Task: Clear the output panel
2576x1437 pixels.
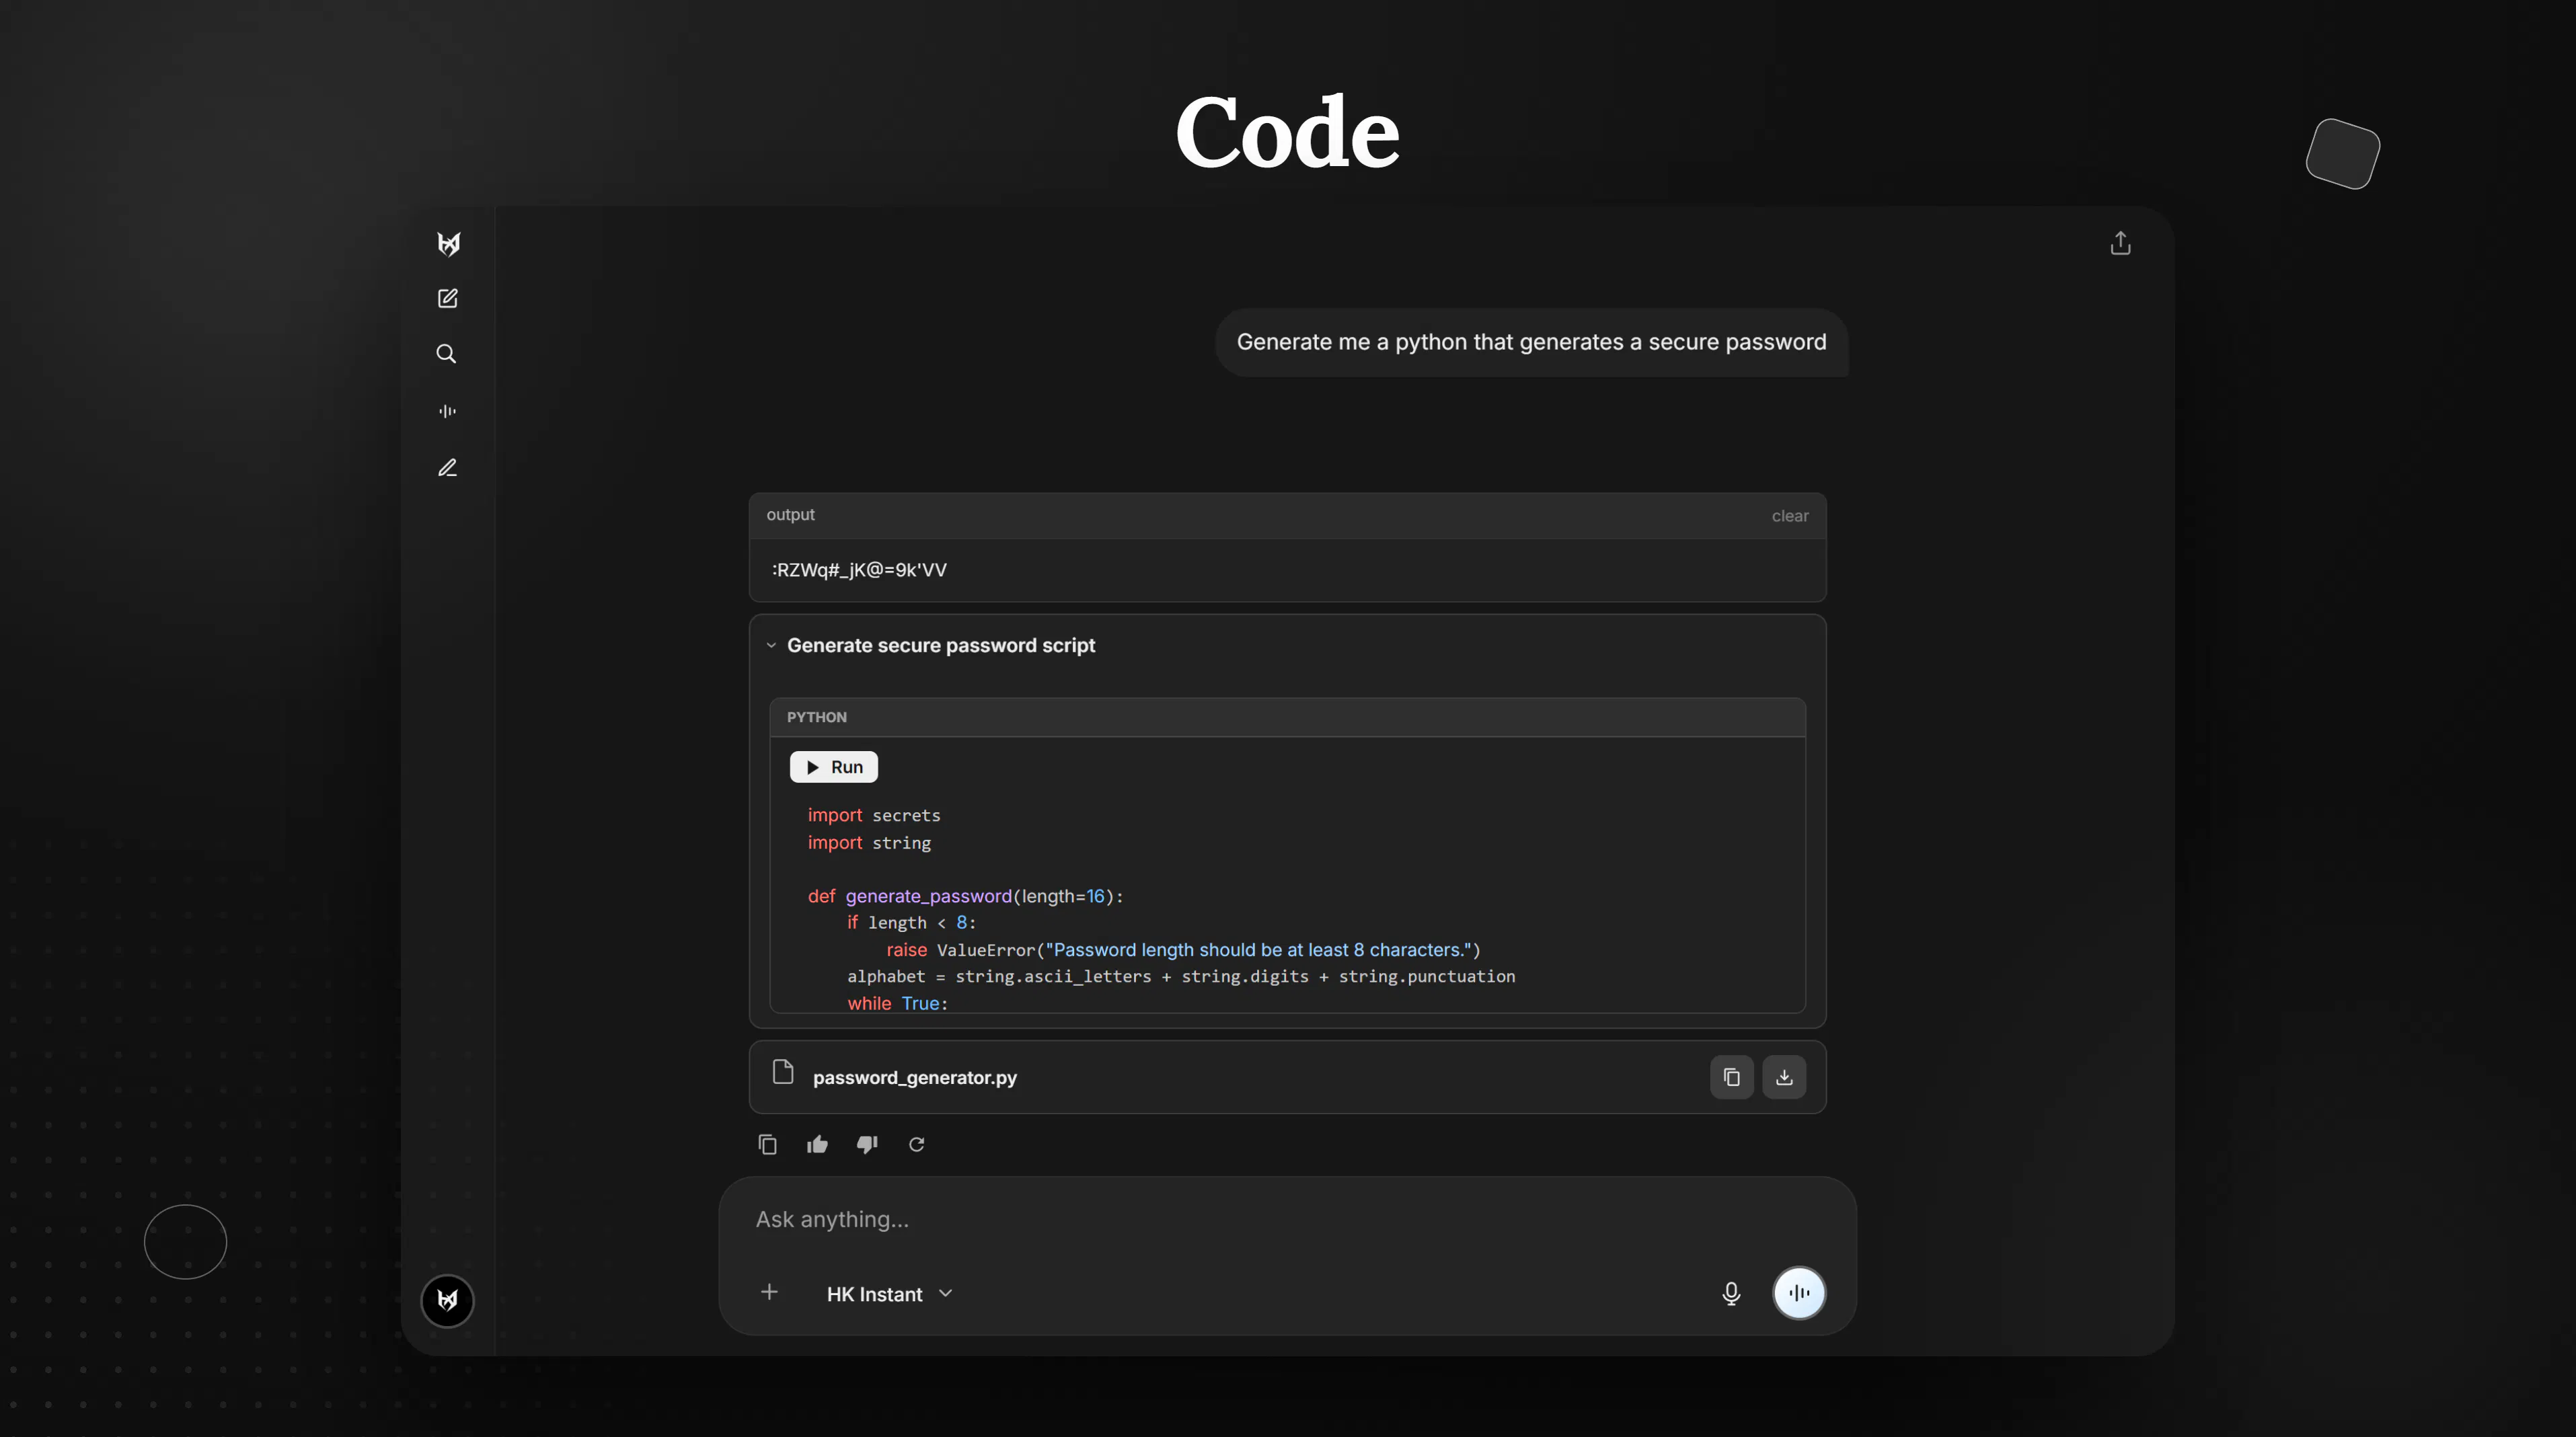Action: (x=1789, y=516)
